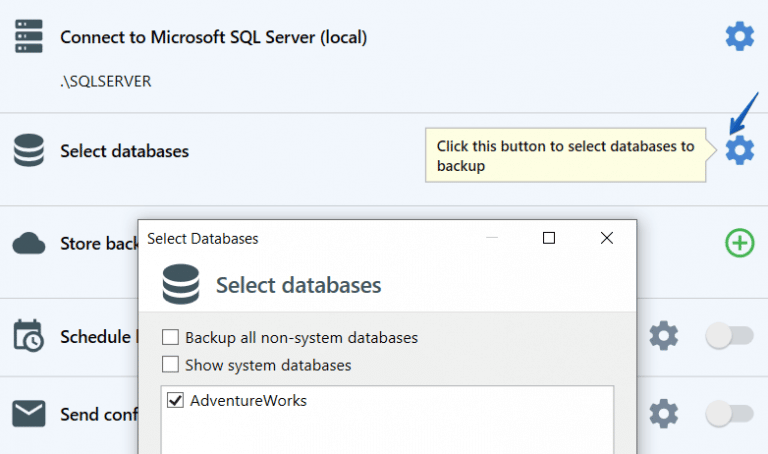
Task: Click the database stack icon in main list
Action: pos(29,151)
